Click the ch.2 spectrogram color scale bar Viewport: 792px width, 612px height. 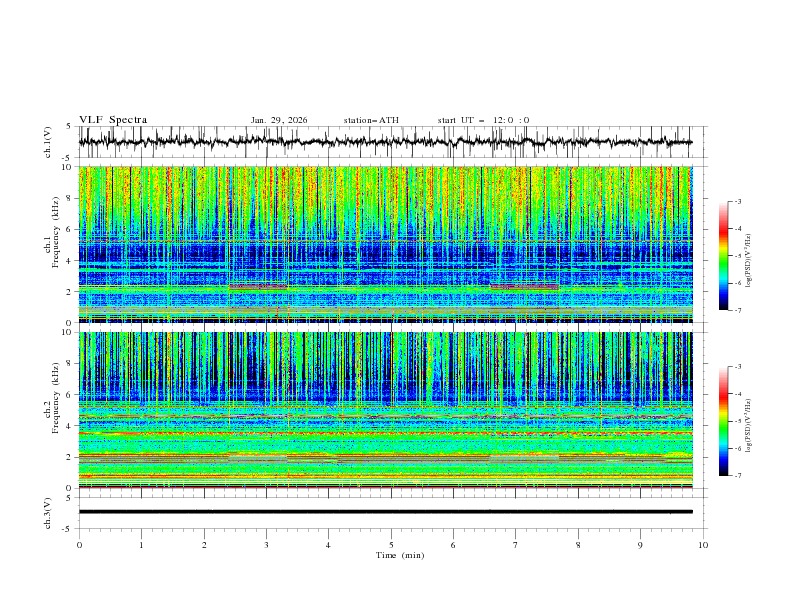723,421
